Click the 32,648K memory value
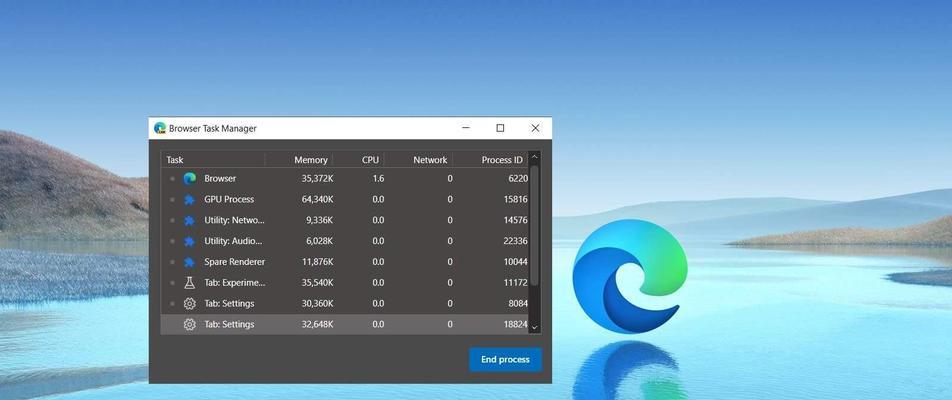The width and height of the screenshot is (952, 400). 317,324
